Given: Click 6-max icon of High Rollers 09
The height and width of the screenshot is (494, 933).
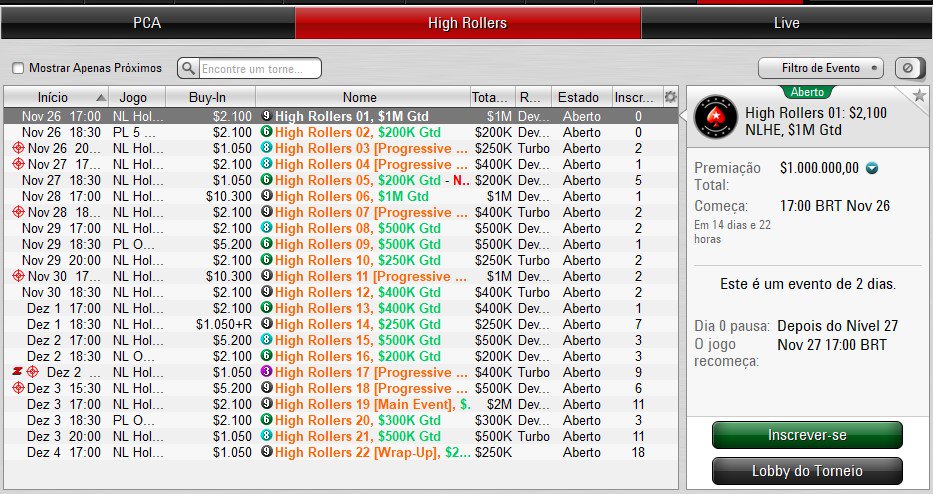Looking at the screenshot, I should click(267, 244).
